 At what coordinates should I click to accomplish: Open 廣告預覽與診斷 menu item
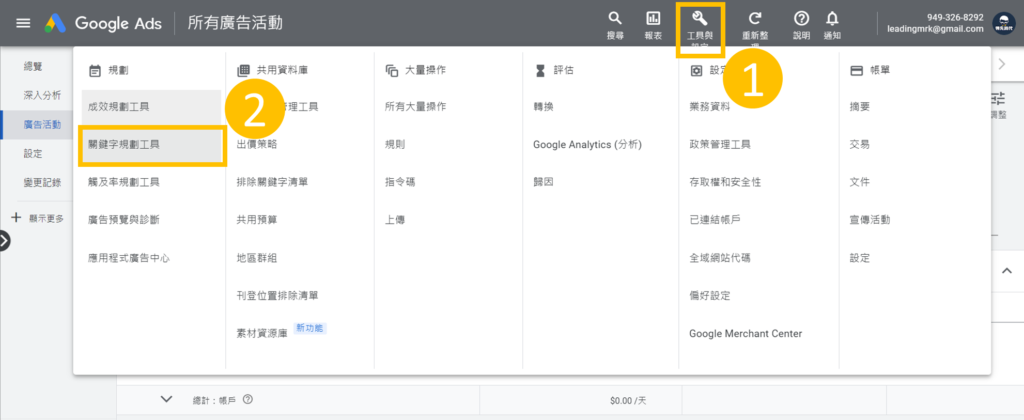pos(124,220)
